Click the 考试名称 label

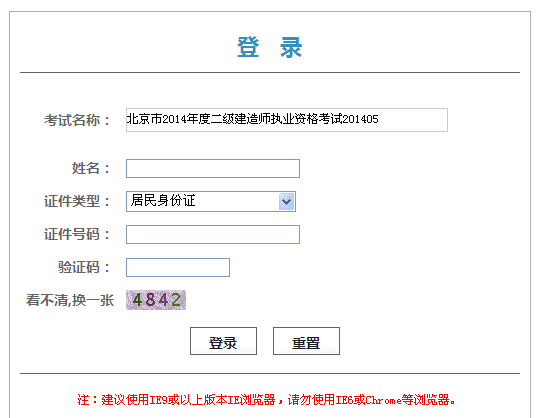[77, 120]
